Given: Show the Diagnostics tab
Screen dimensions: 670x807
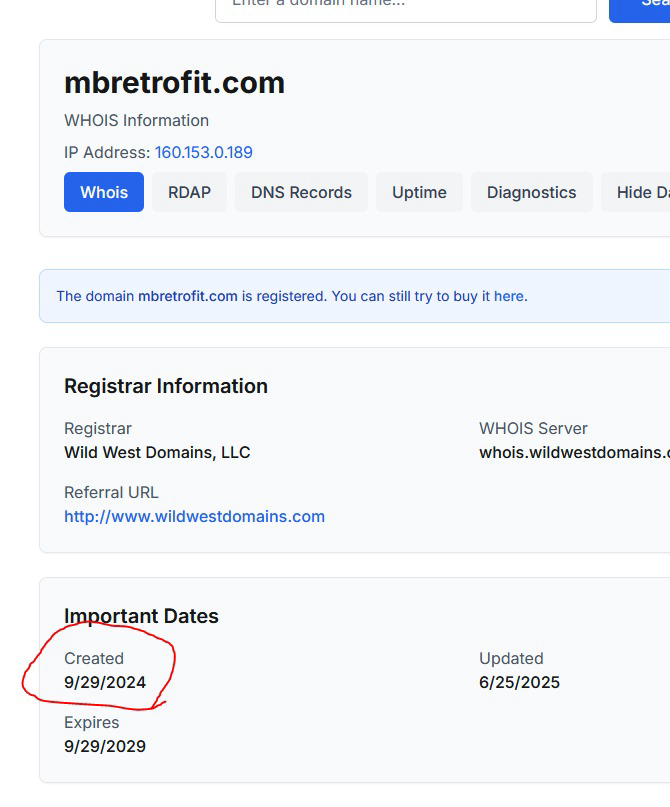Looking at the screenshot, I should pos(531,192).
